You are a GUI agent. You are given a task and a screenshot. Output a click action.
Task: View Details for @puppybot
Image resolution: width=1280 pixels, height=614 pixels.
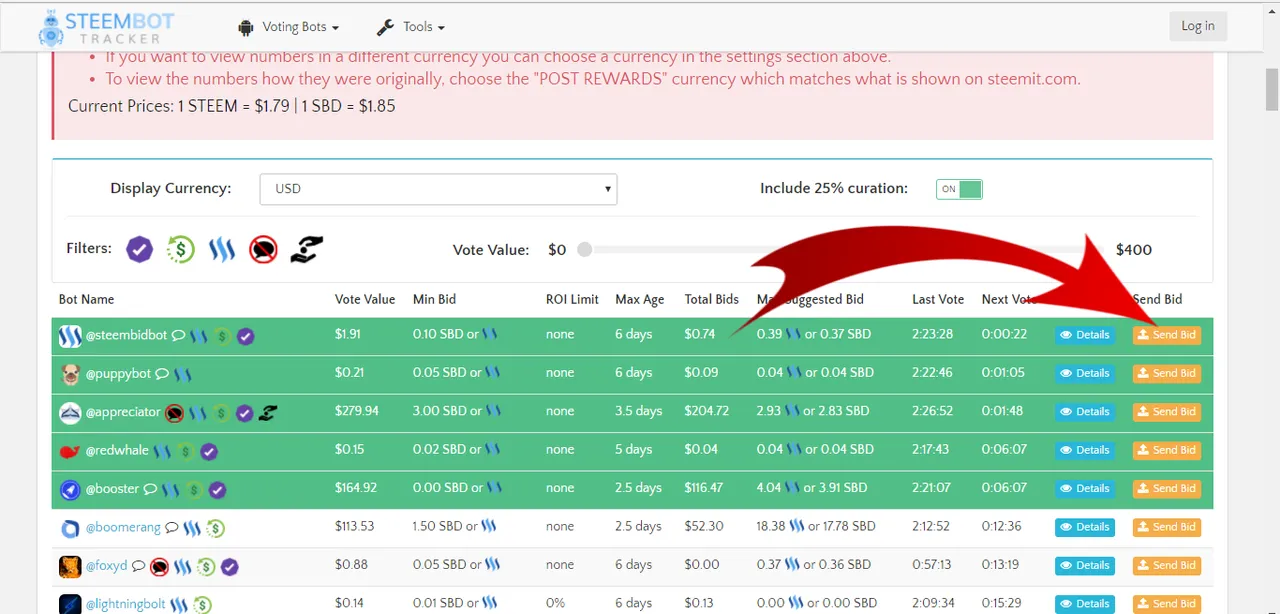click(x=1085, y=373)
